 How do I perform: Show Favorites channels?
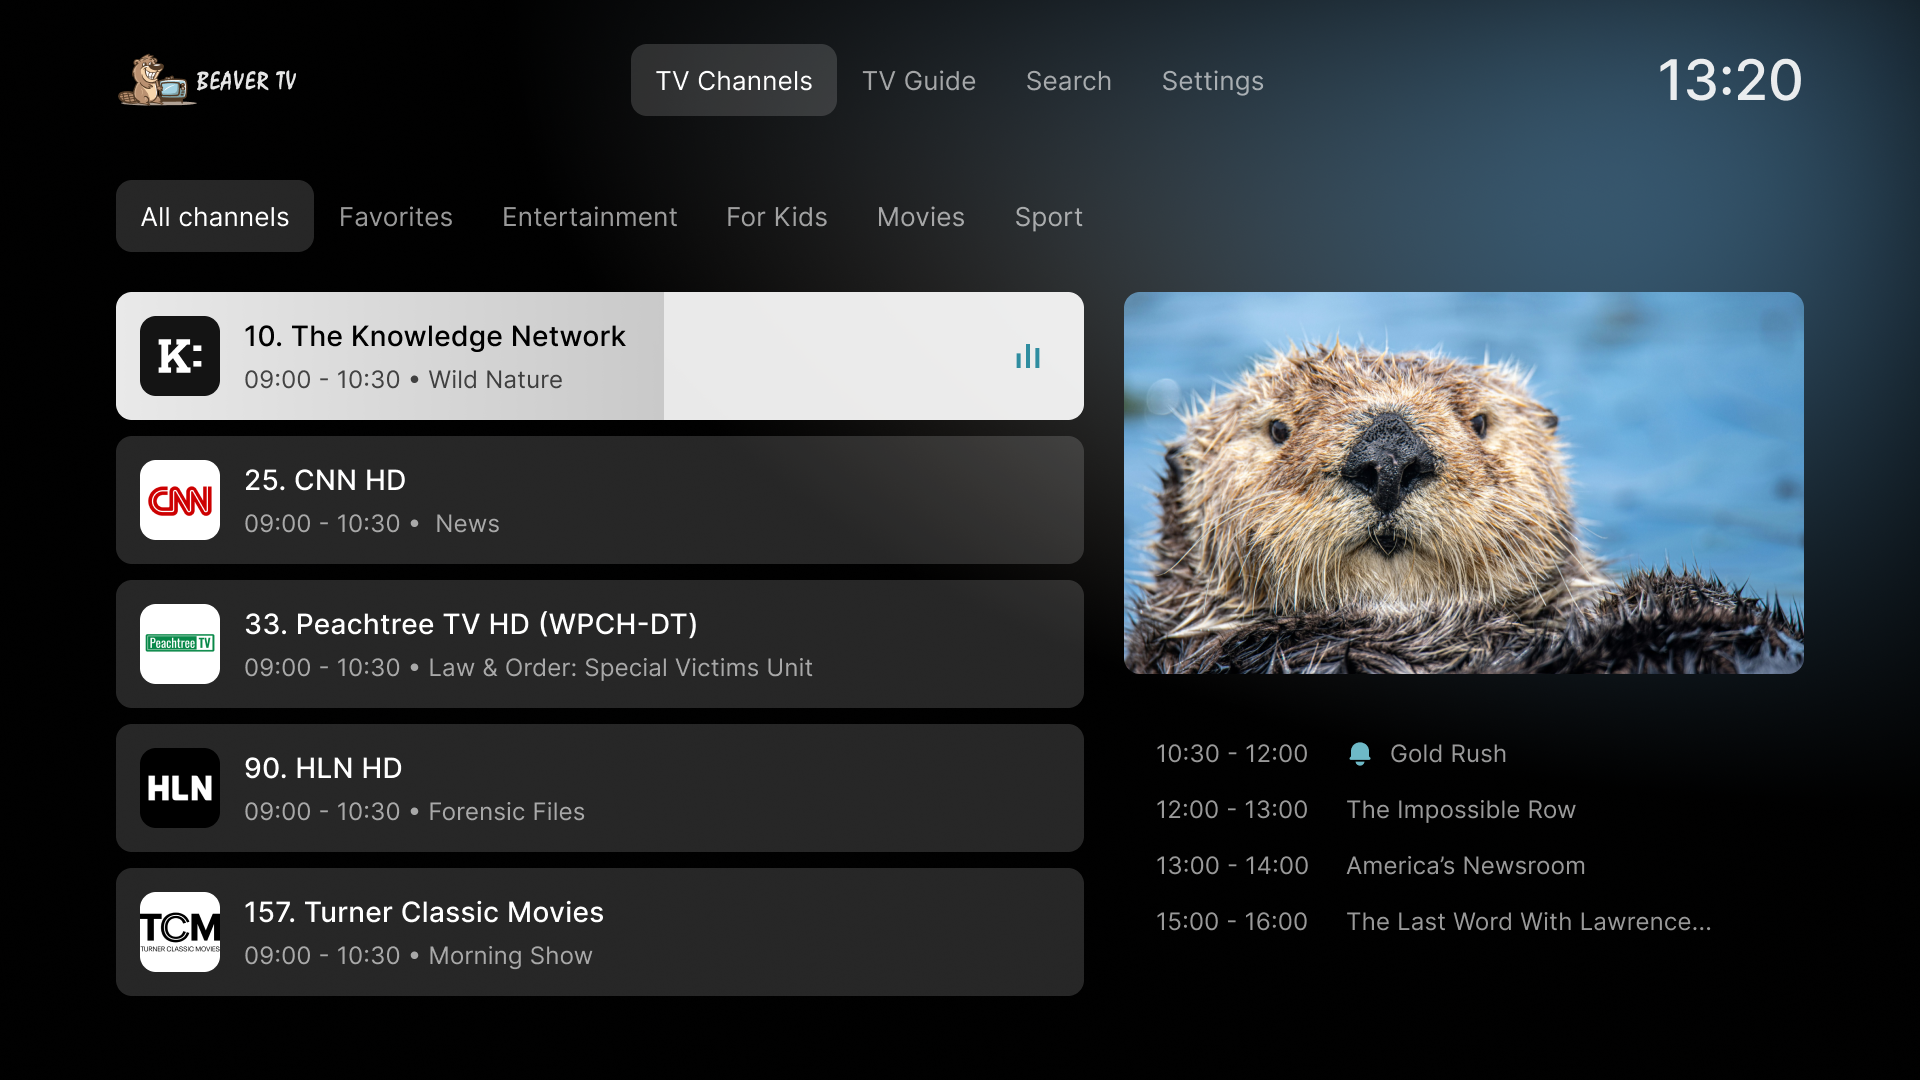point(396,216)
